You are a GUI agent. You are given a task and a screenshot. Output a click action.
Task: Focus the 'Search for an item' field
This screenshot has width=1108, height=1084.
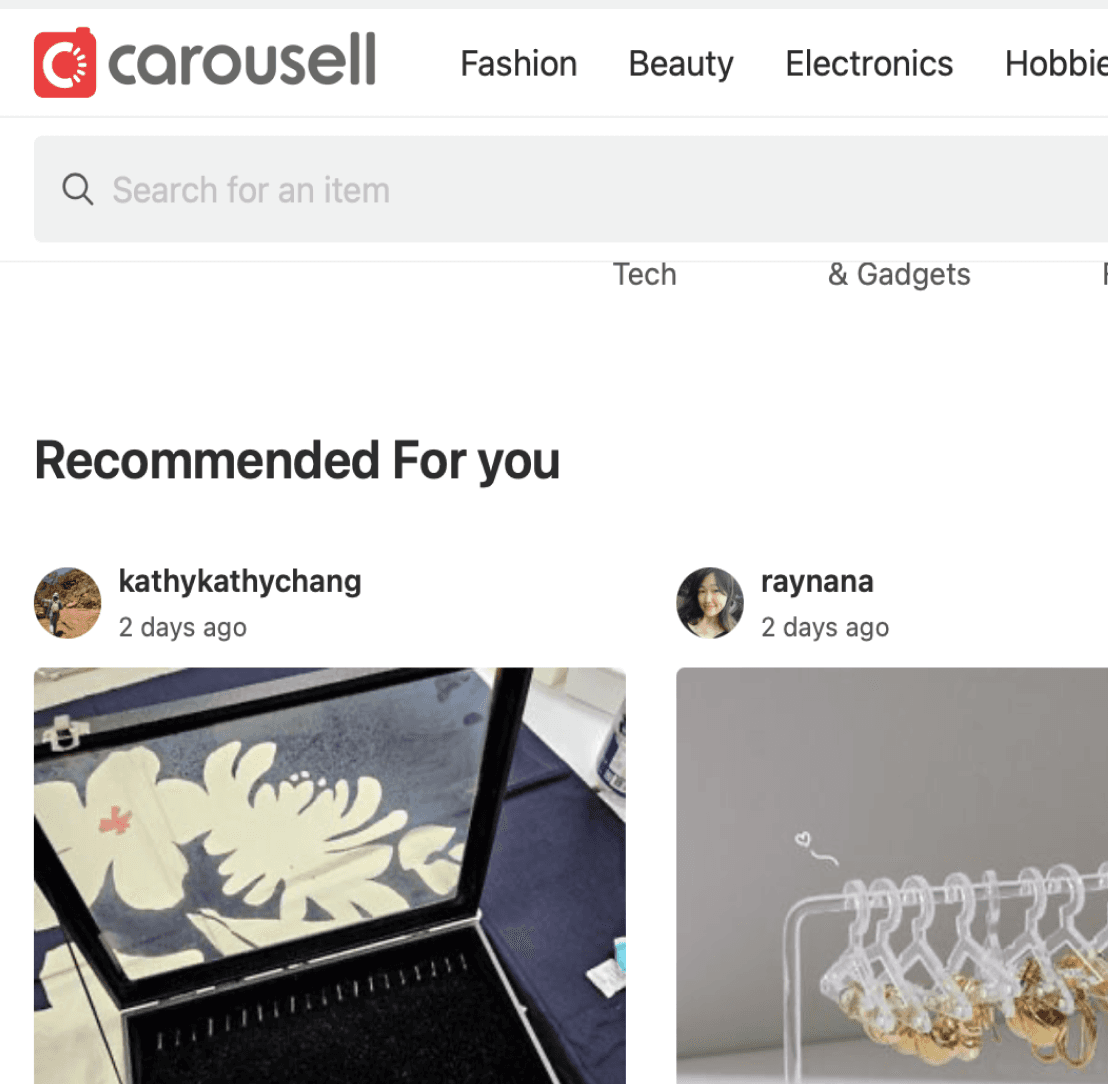[571, 189]
